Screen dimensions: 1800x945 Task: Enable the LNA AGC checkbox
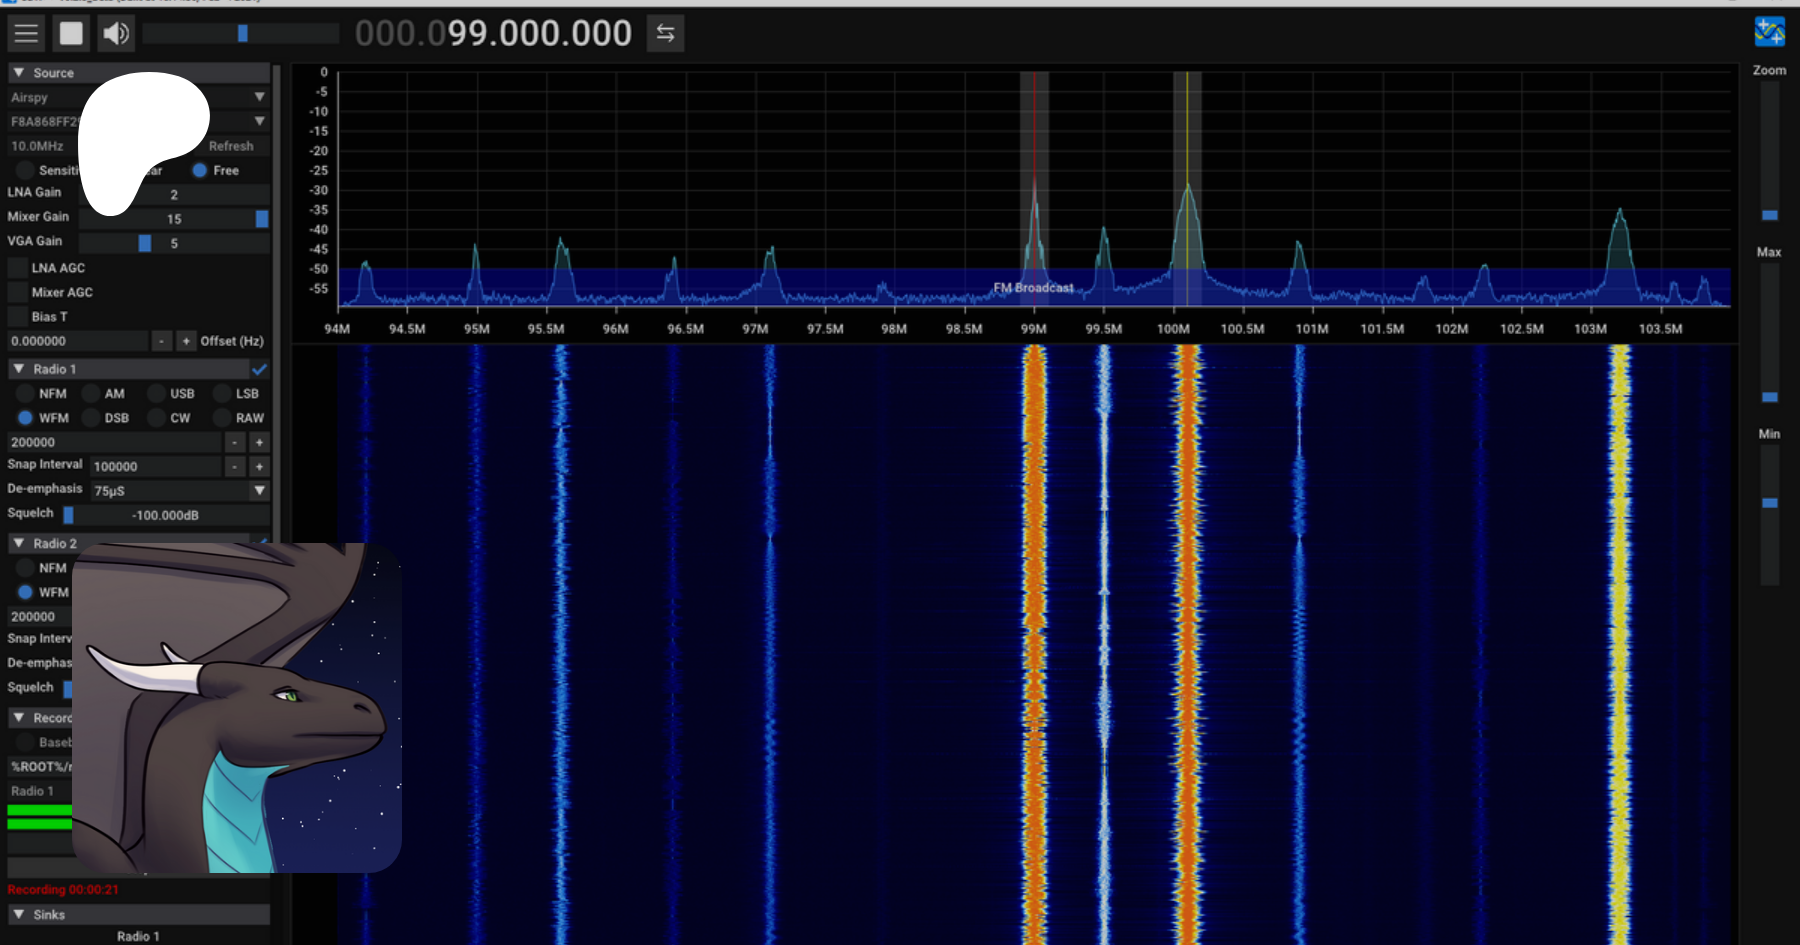18,268
